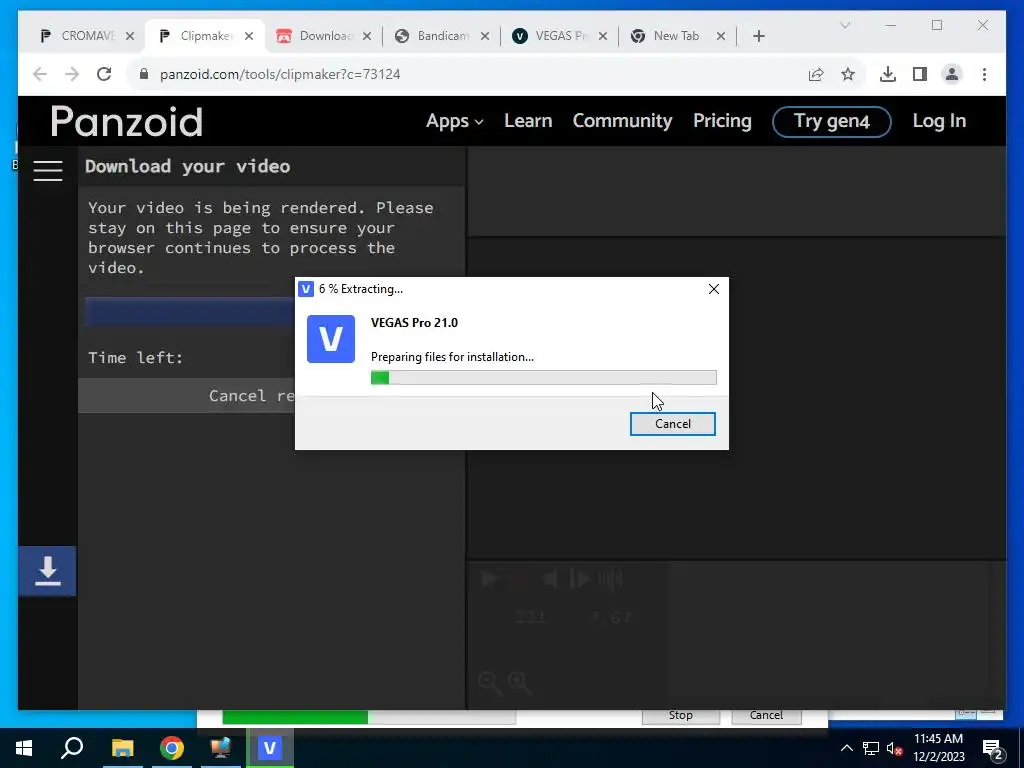Show hidden system tray icons
The height and width of the screenshot is (768, 1024).
coord(846,748)
